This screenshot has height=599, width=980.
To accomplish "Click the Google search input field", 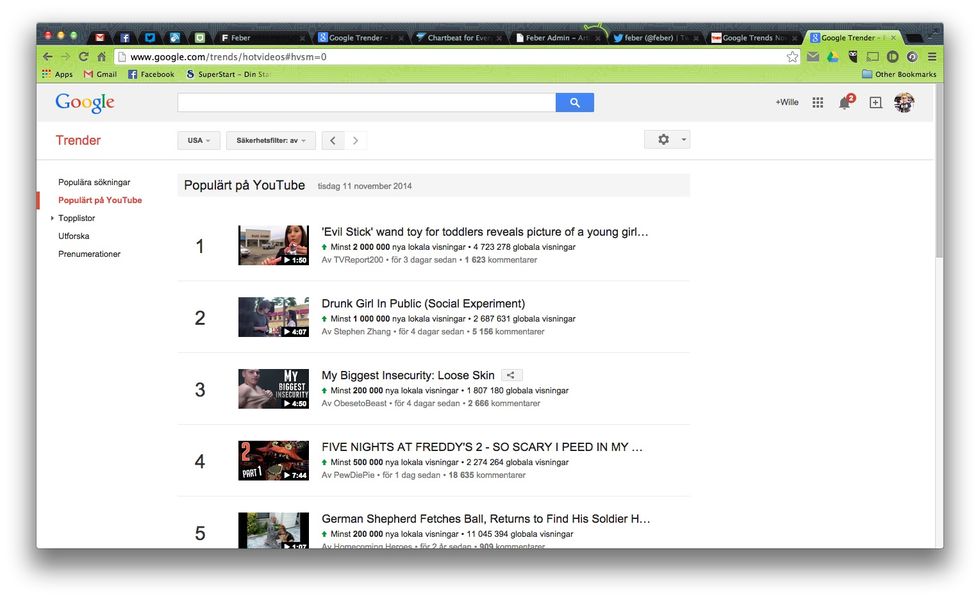I will (366, 102).
